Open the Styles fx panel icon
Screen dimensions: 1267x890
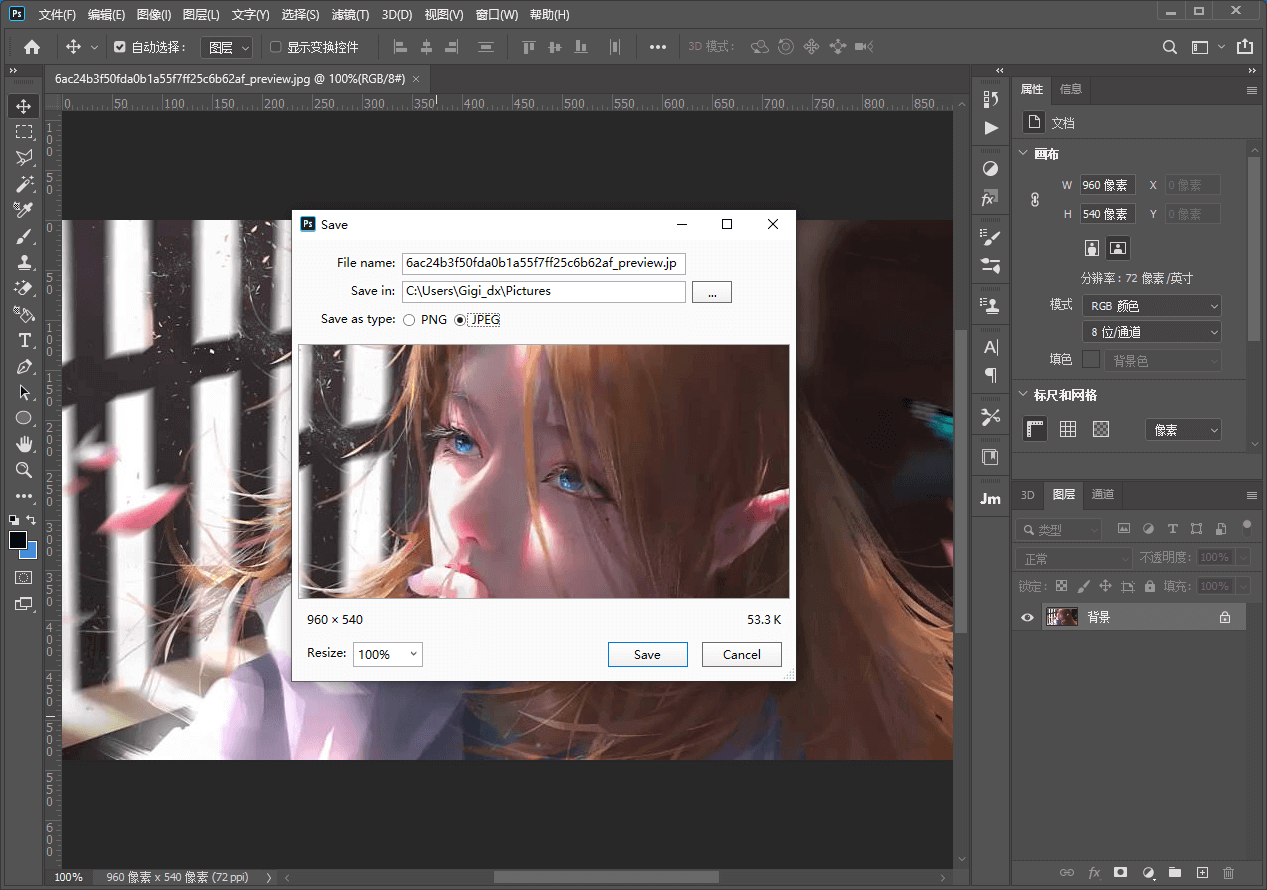pos(989,199)
